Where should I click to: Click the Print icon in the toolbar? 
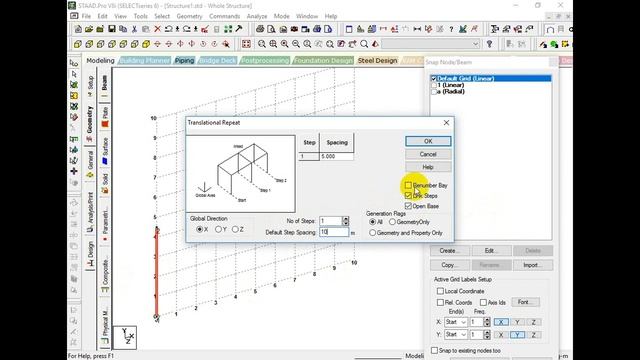coord(260,29)
